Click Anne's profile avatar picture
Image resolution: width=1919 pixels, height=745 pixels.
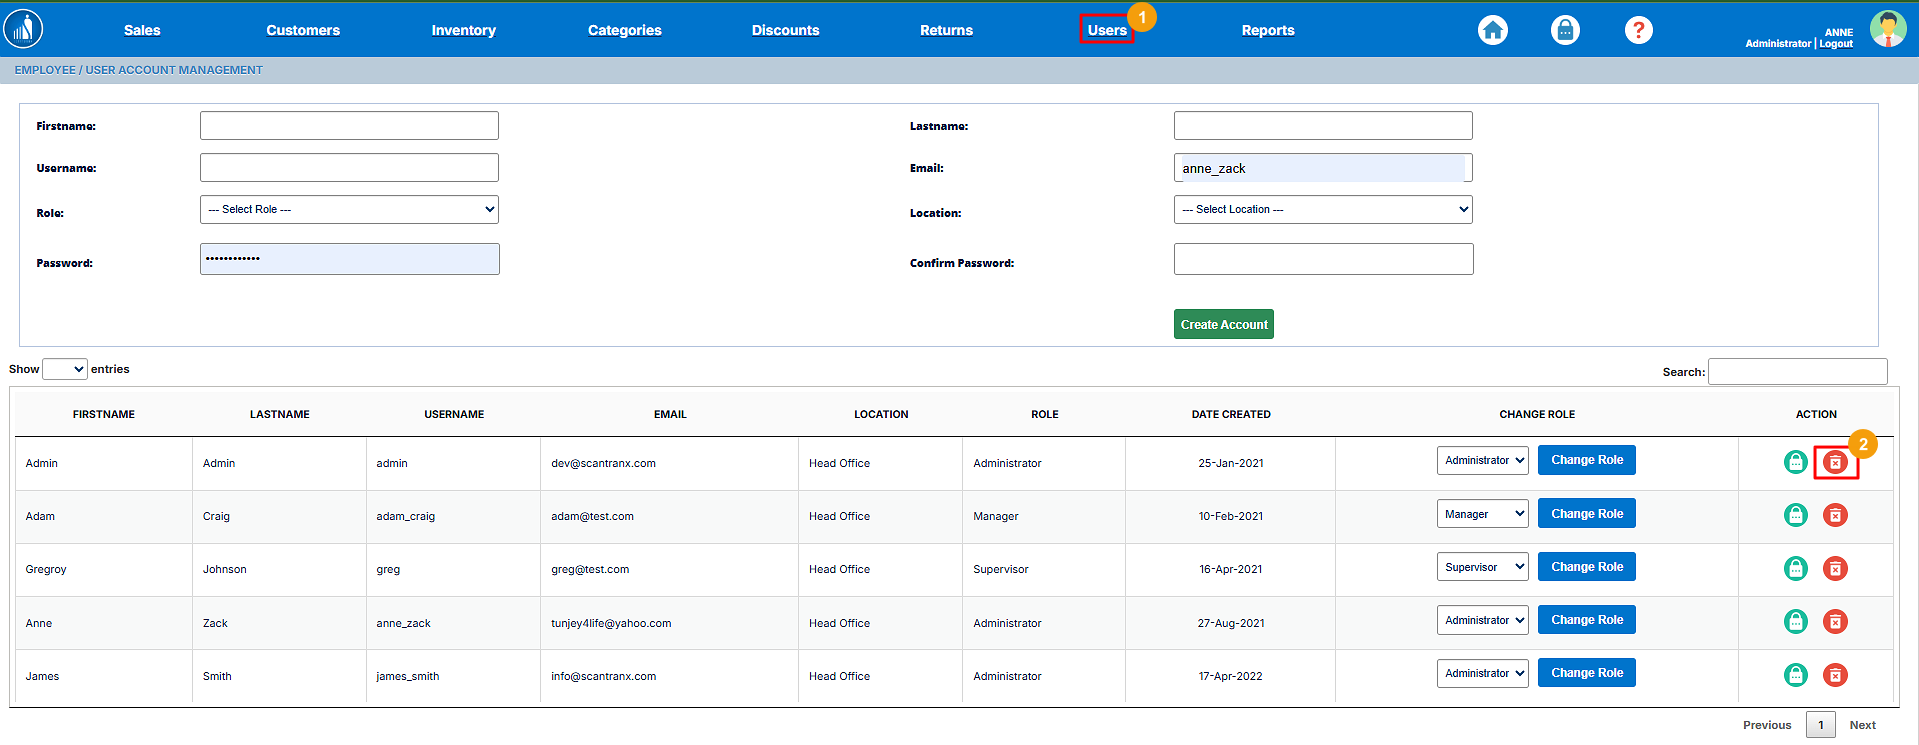[1887, 29]
